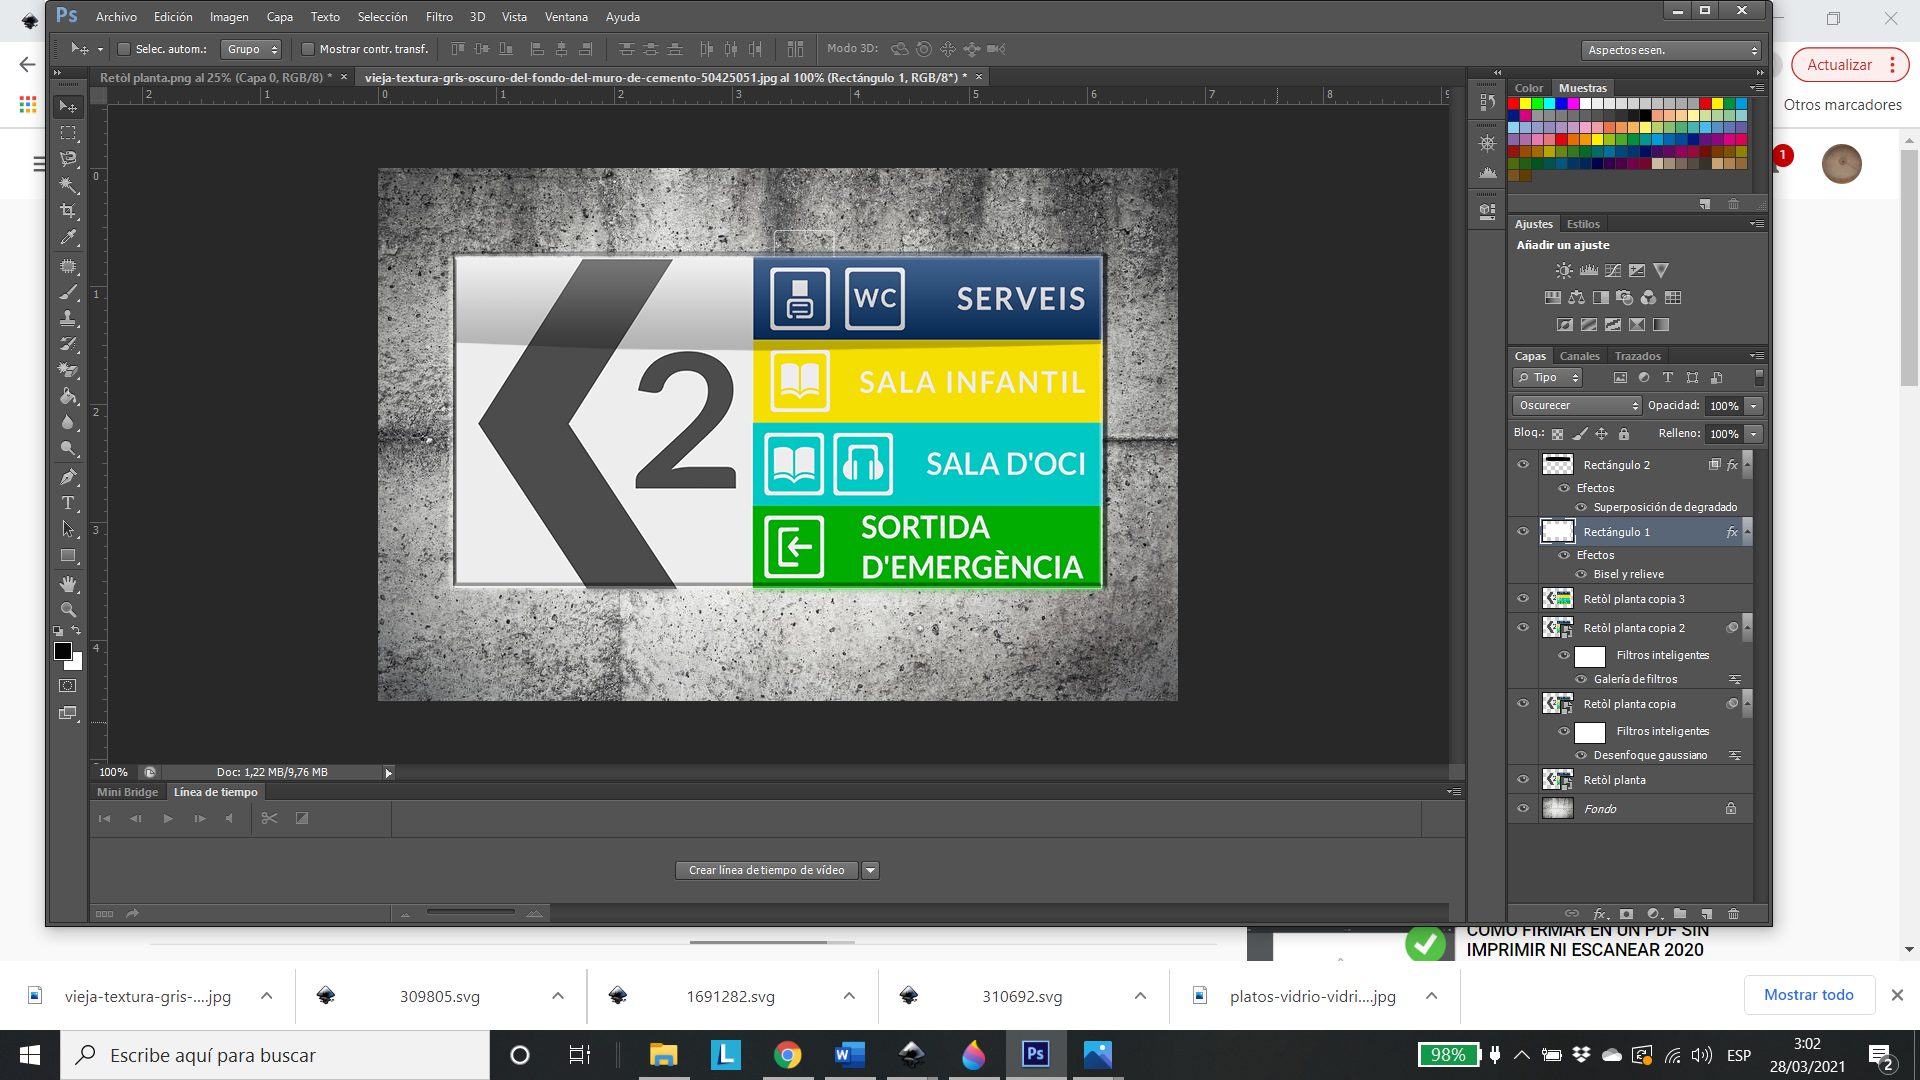Click the Línea de tiempo tab
The image size is (1920, 1080).
click(x=215, y=791)
